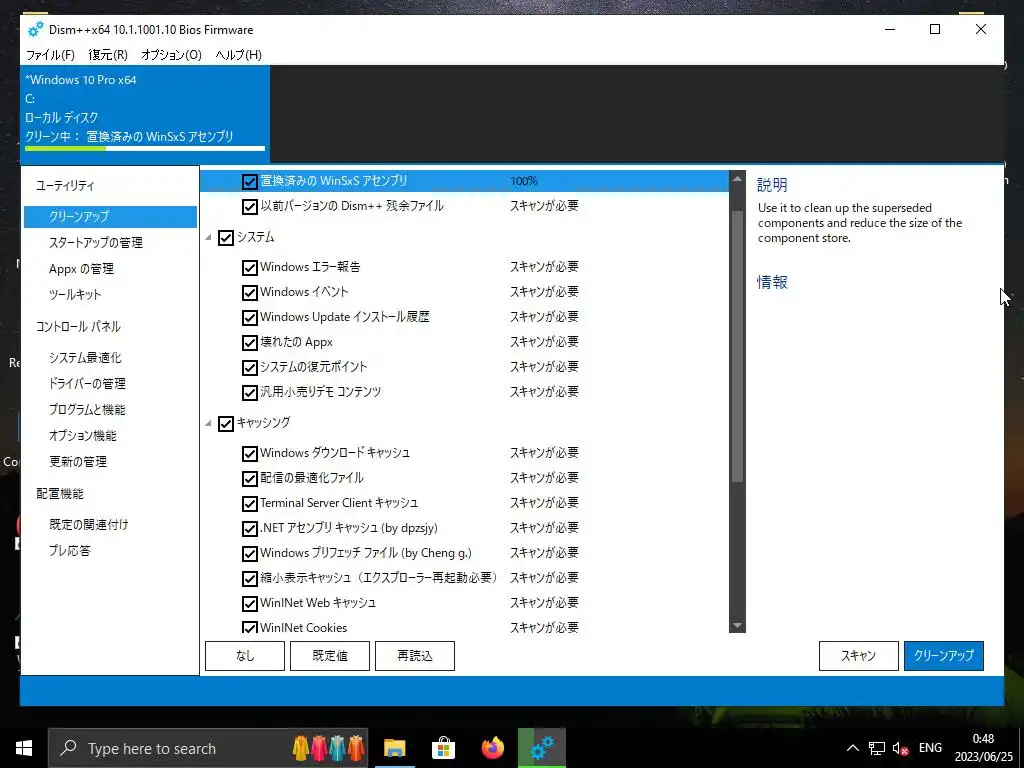This screenshot has height=768, width=1024.
Task: Open the 復元(R) menu
Action: pyautogui.click(x=108, y=55)
